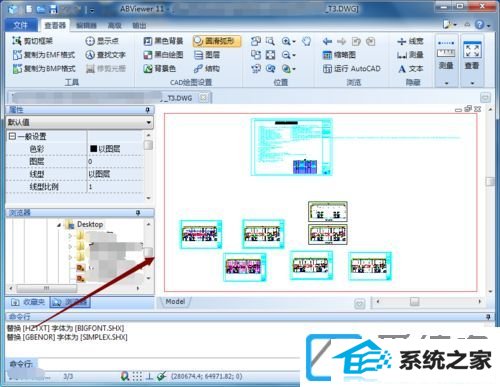This screenshot has height=387, width=500.
Task: Toggle the pin on the properties panel
Action: click(147, 110)
